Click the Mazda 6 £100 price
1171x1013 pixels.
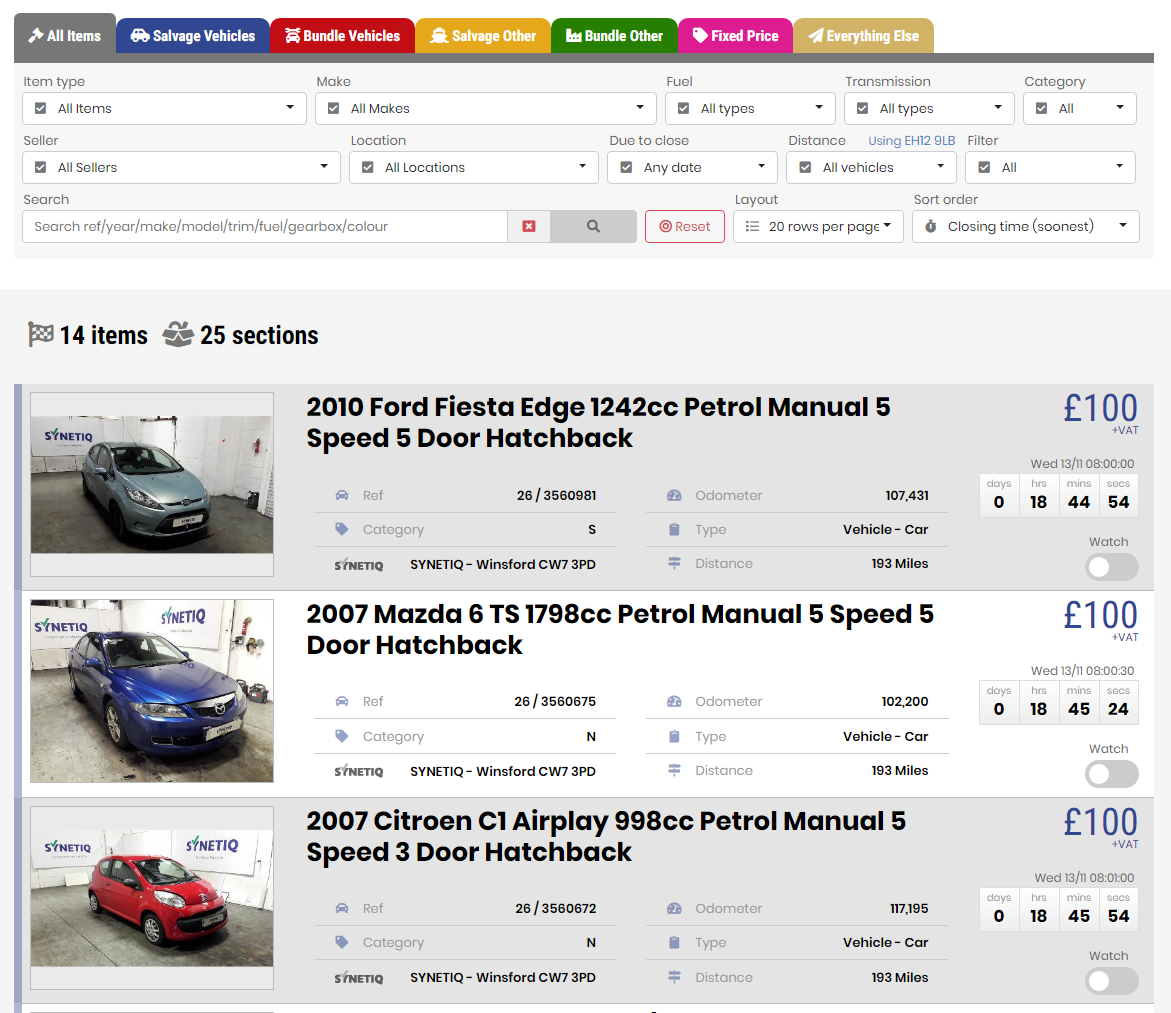1101,616
